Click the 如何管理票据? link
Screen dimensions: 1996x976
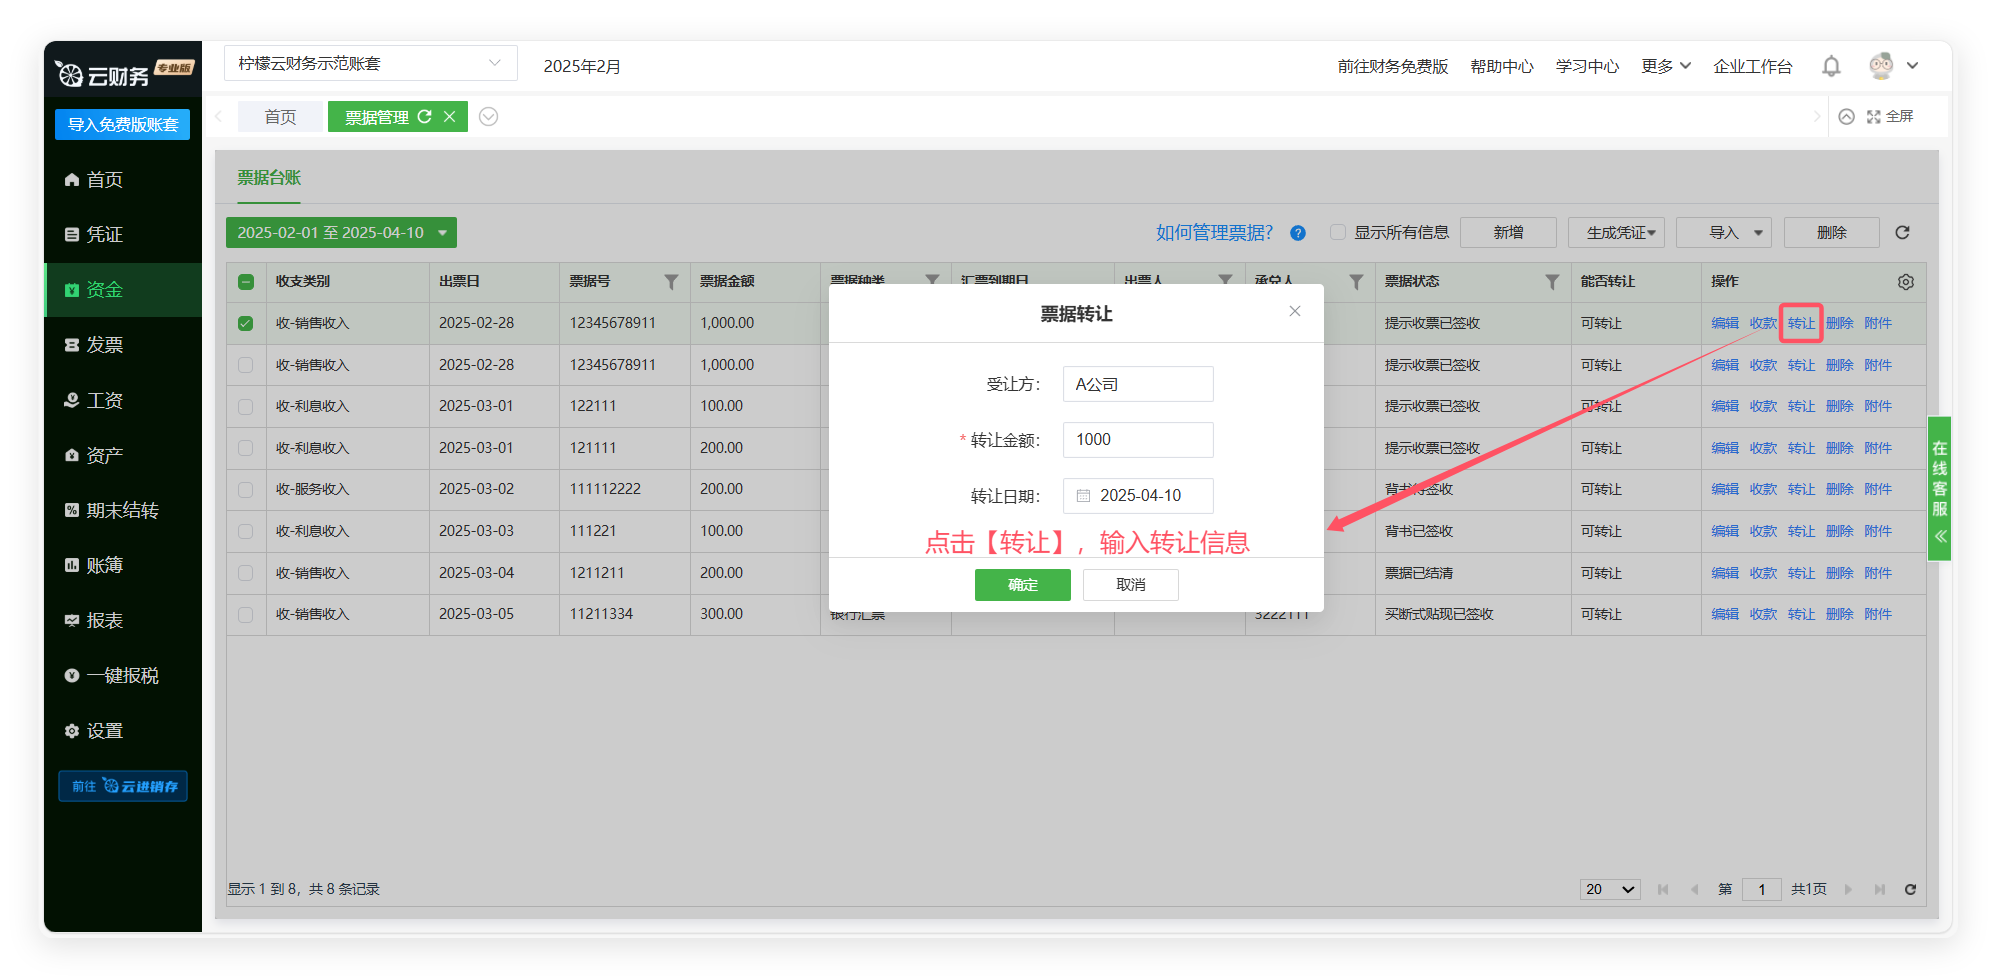coord(1214,233)
